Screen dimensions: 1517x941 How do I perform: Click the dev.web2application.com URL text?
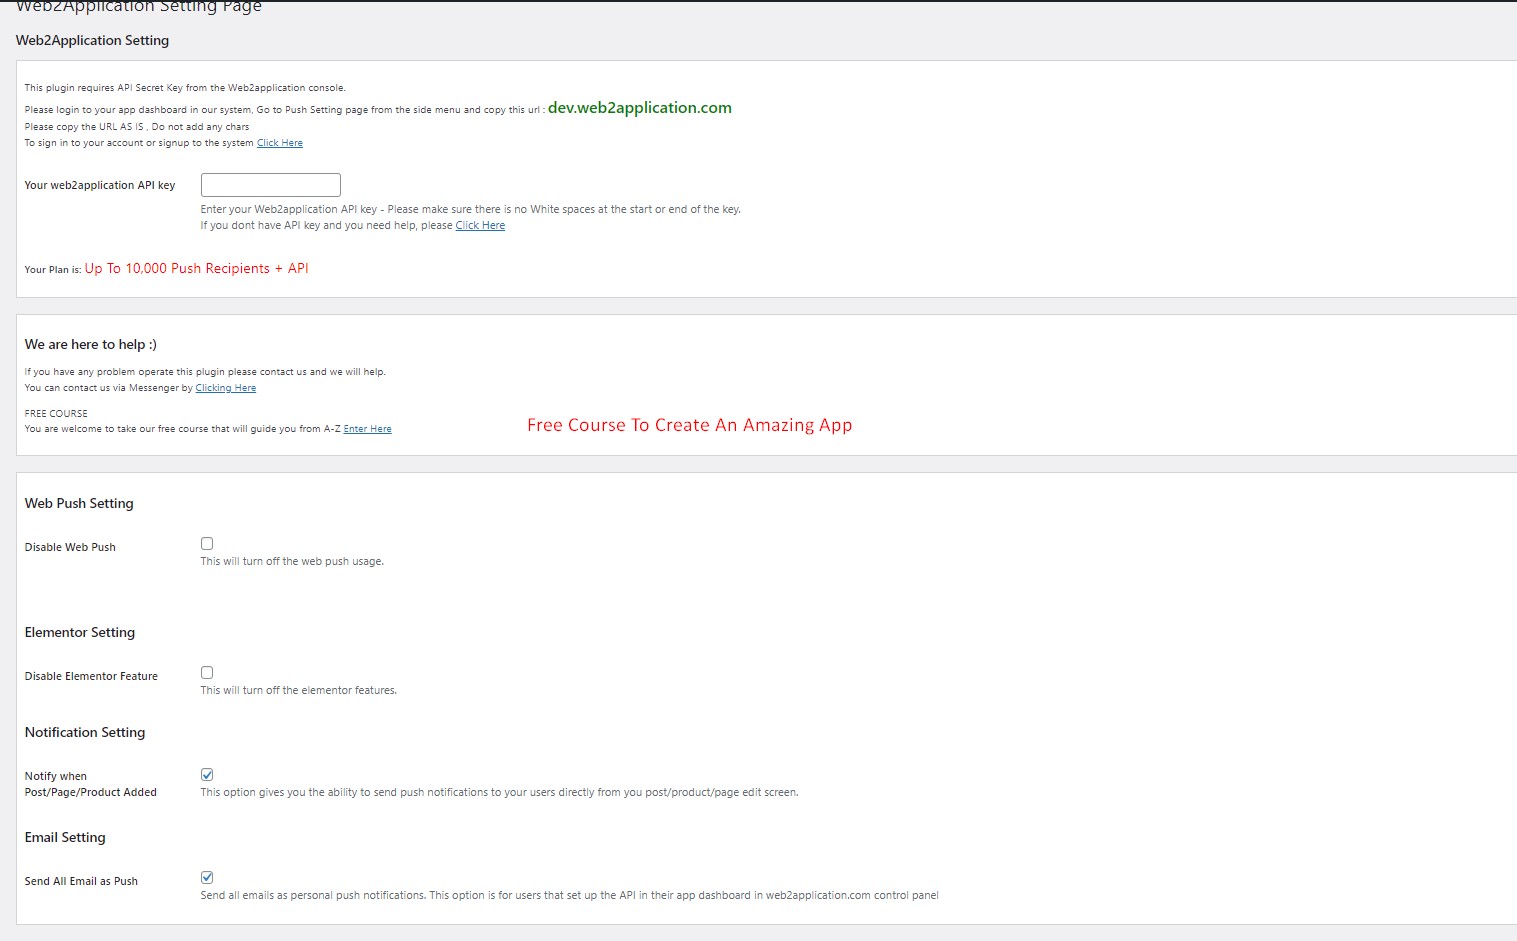point(640,108)
